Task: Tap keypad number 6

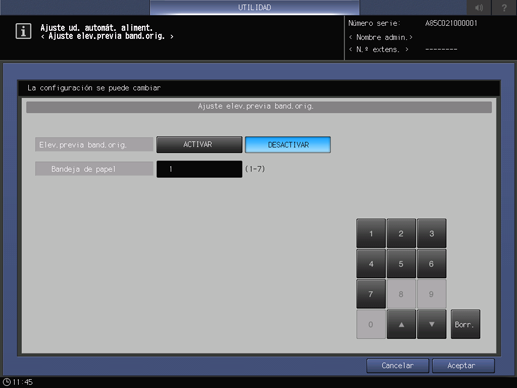Action: (x=431, y=264)
